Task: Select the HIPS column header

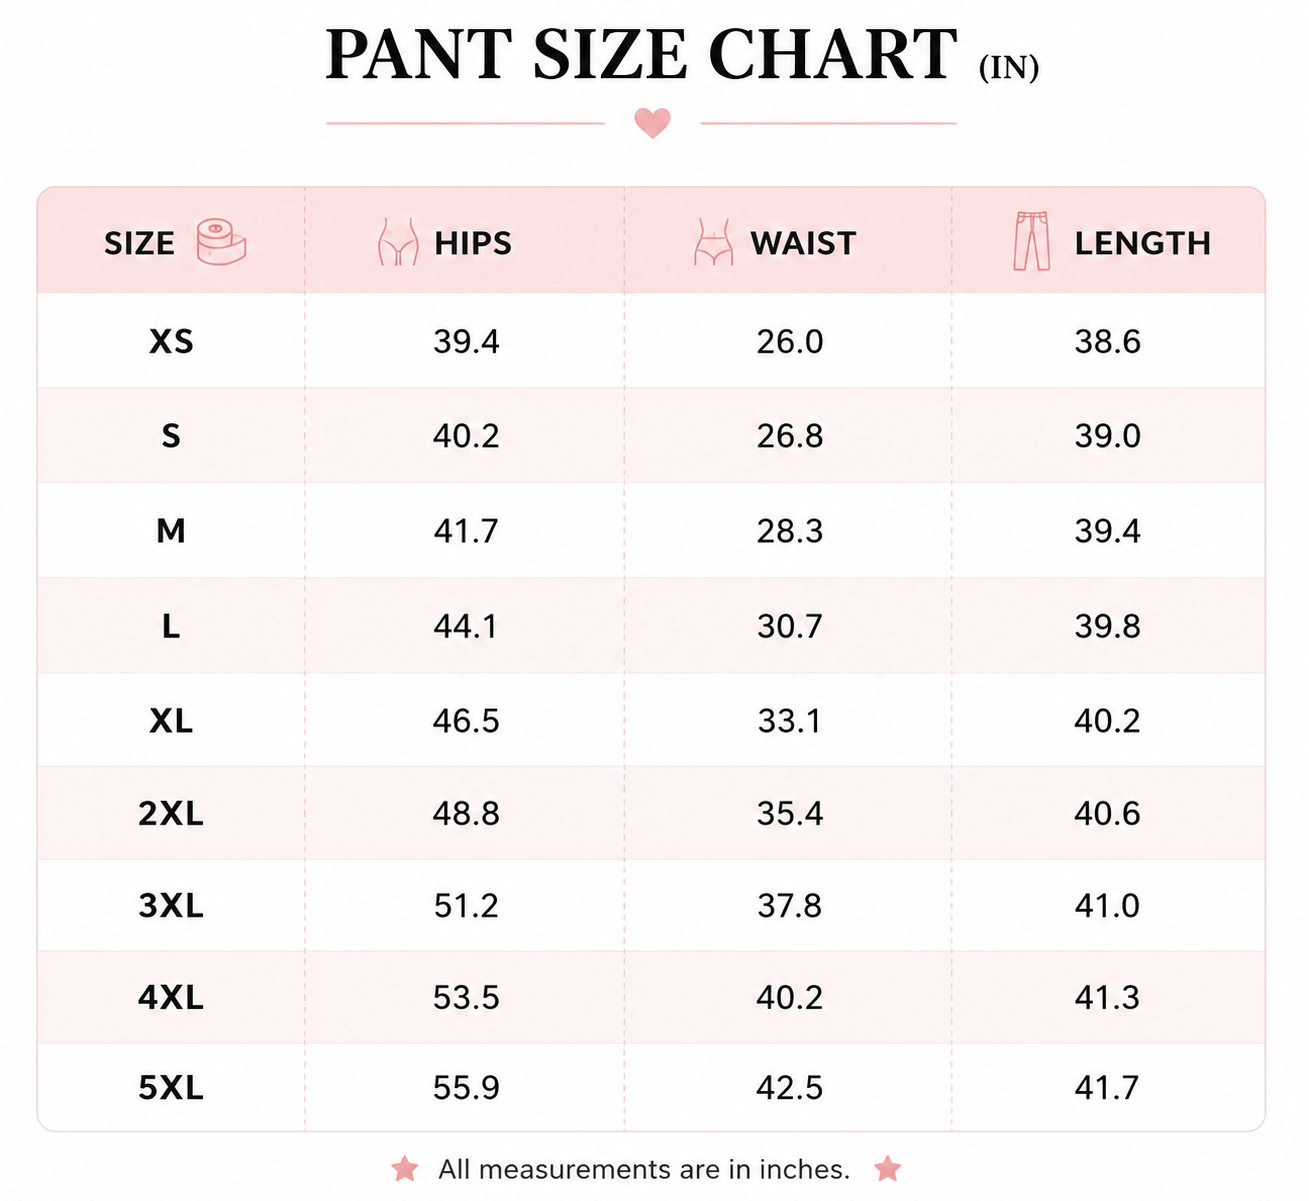Action: (x=473, y=243)
